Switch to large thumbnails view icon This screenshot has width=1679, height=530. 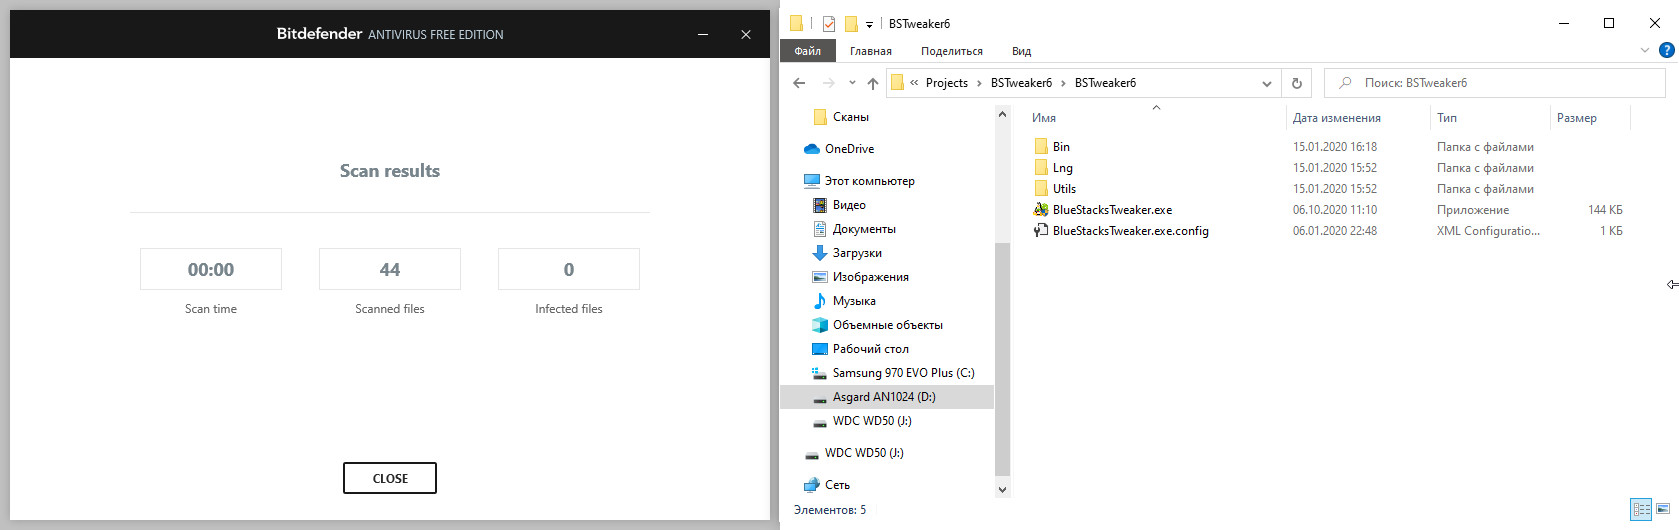(x=1663, y=509)
